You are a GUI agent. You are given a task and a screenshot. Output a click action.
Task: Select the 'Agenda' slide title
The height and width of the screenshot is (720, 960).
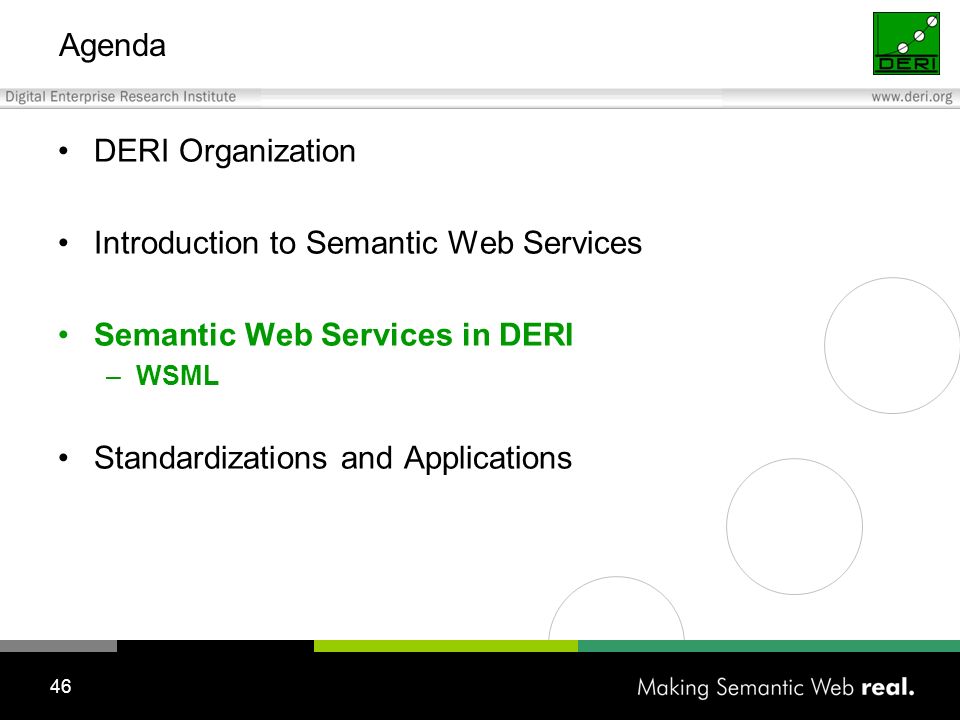point(112,46)
